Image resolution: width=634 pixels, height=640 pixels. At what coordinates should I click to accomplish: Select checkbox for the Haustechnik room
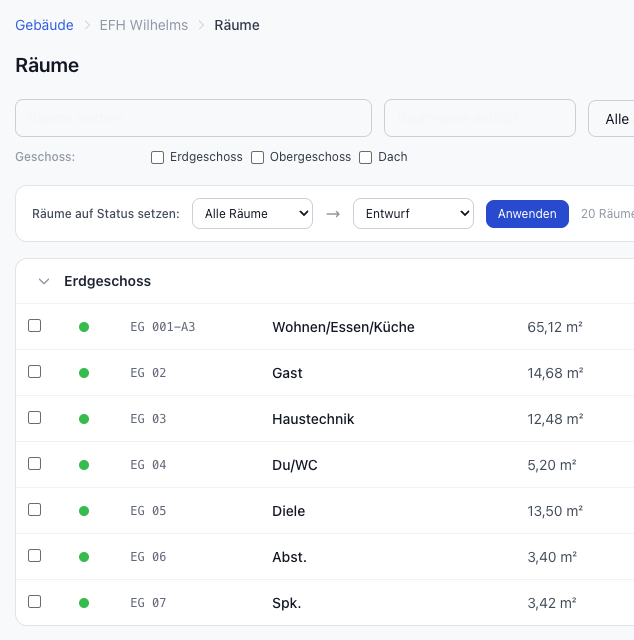coord(35,418)
